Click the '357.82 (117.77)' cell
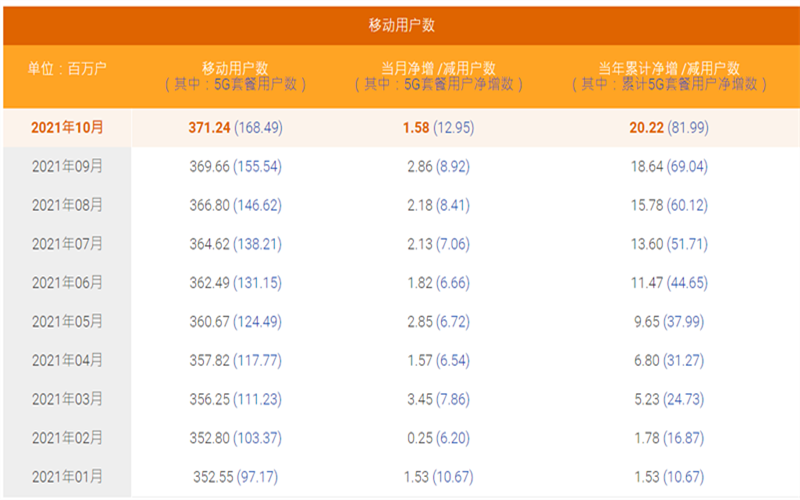The image size is (800, 500). (236, 360)
